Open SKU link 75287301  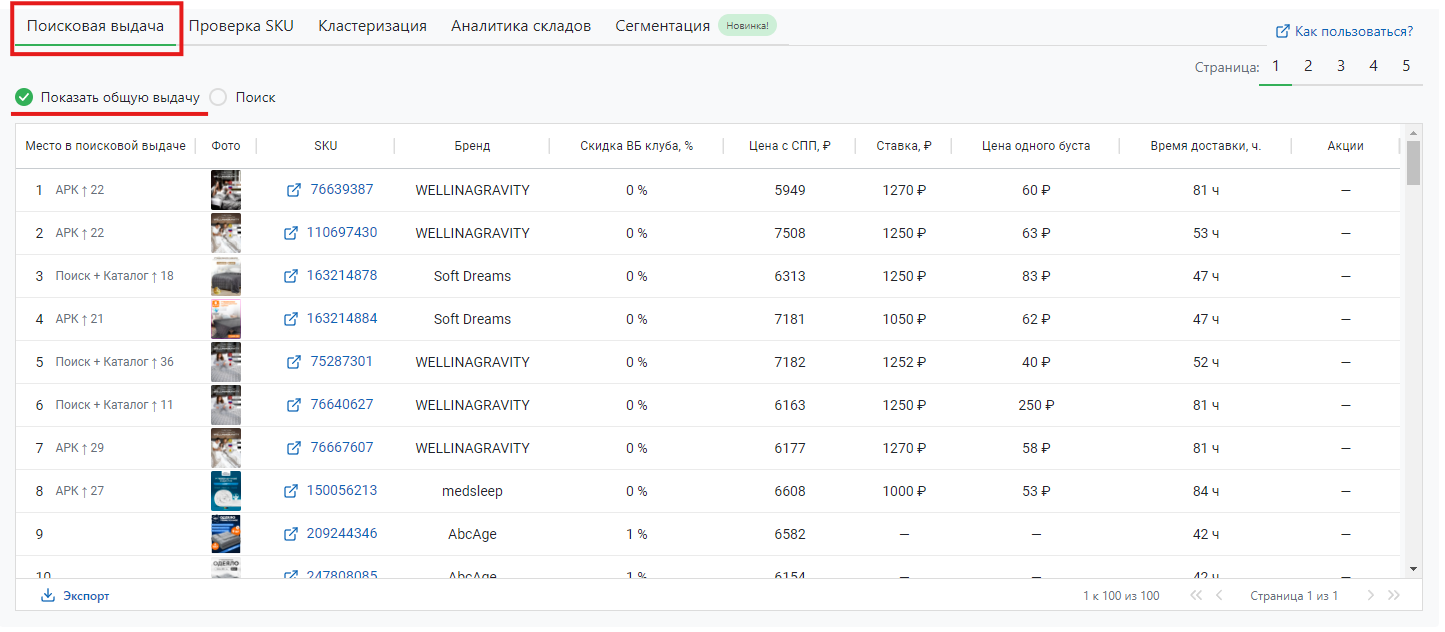coord(342,362)
